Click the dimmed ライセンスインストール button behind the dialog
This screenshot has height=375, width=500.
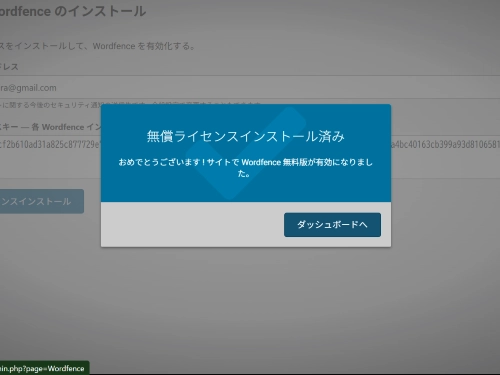[42, 201]
